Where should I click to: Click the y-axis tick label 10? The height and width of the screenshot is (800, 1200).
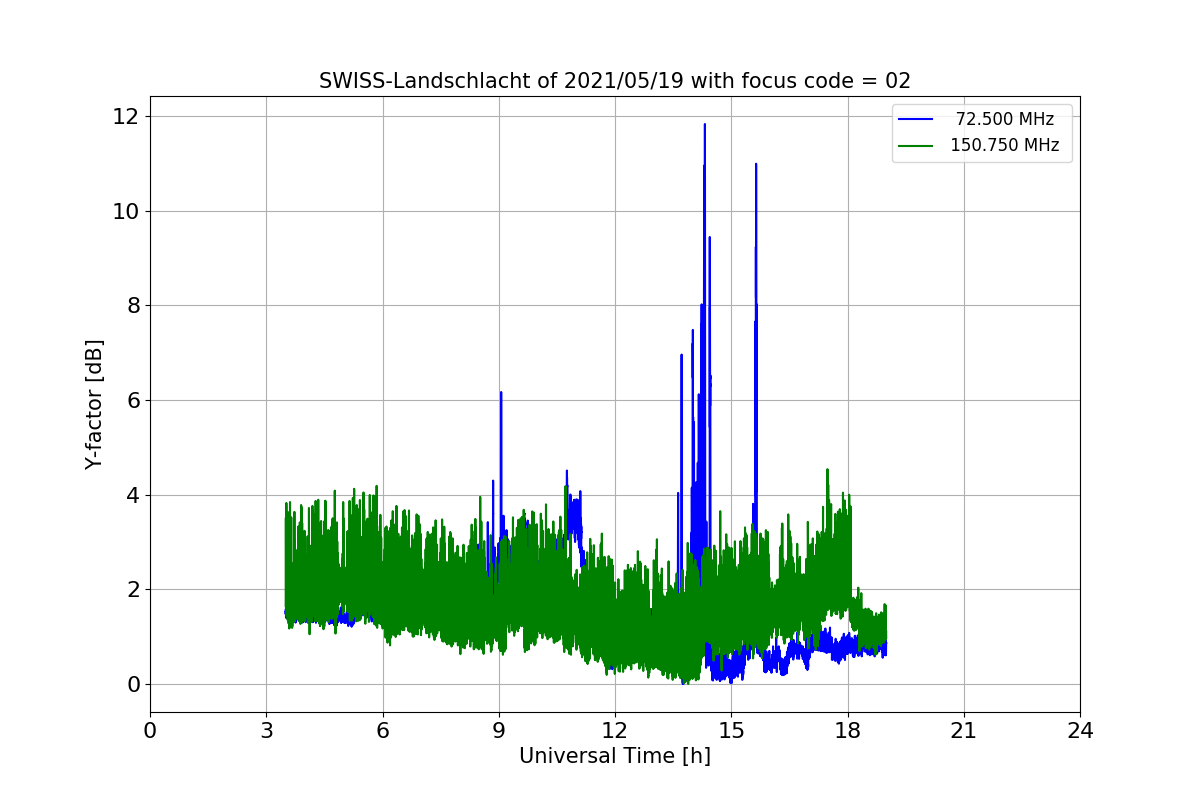click(x=127, y=211)
